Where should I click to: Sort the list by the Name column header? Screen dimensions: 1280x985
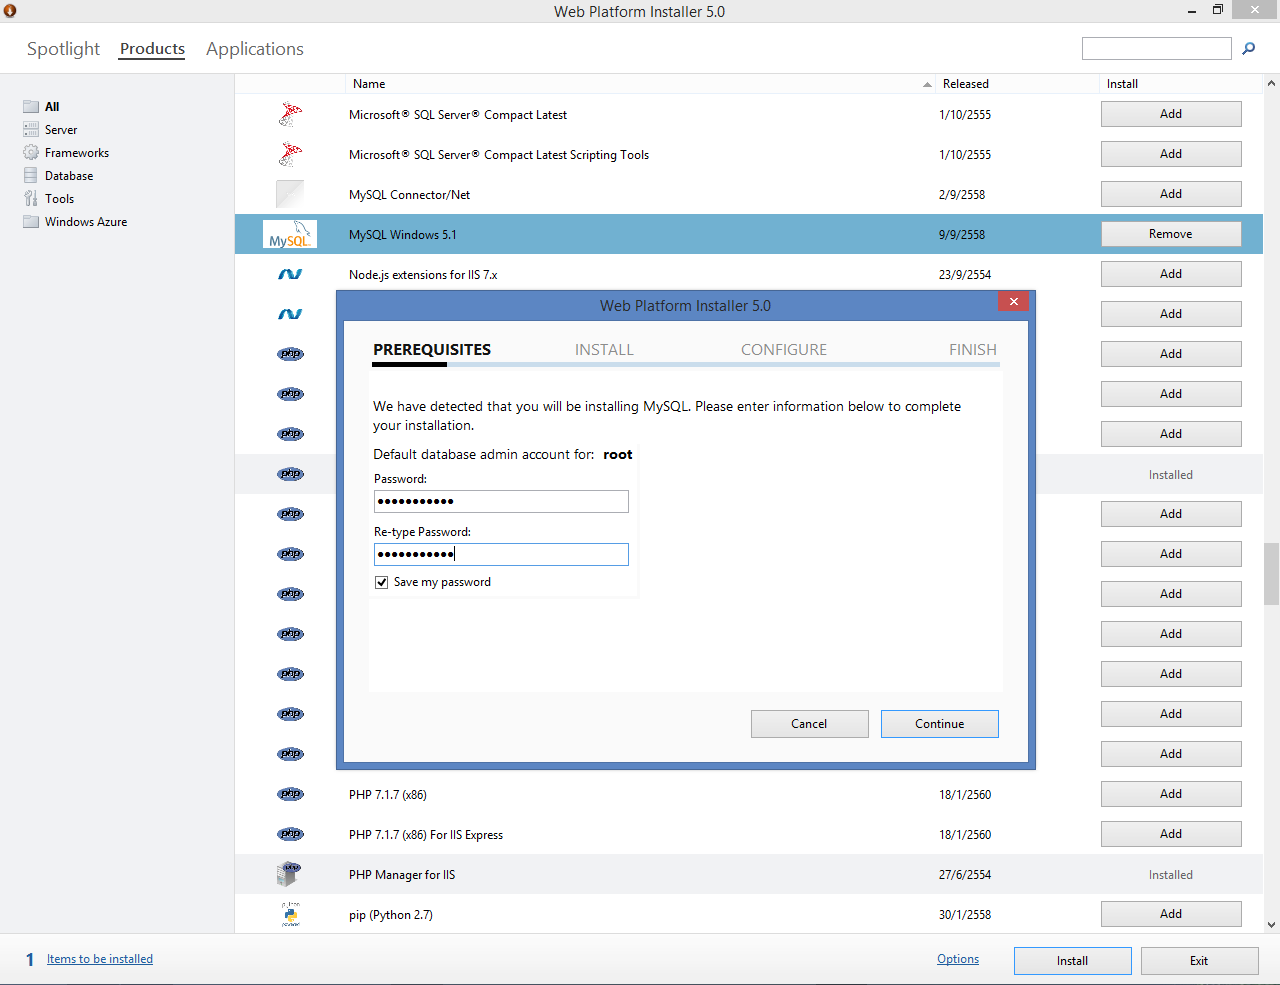click(640, 84)
